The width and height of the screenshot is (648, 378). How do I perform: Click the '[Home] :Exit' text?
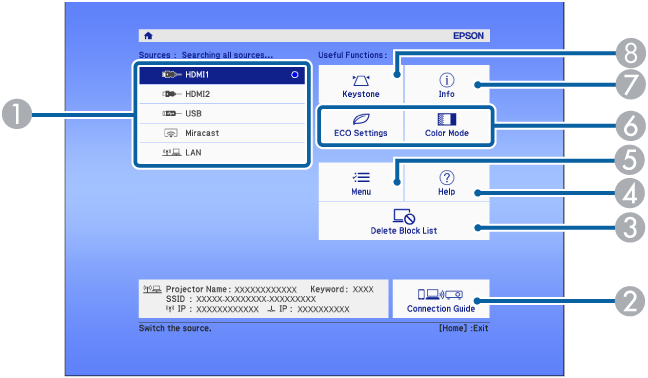(x=463, y=328)
